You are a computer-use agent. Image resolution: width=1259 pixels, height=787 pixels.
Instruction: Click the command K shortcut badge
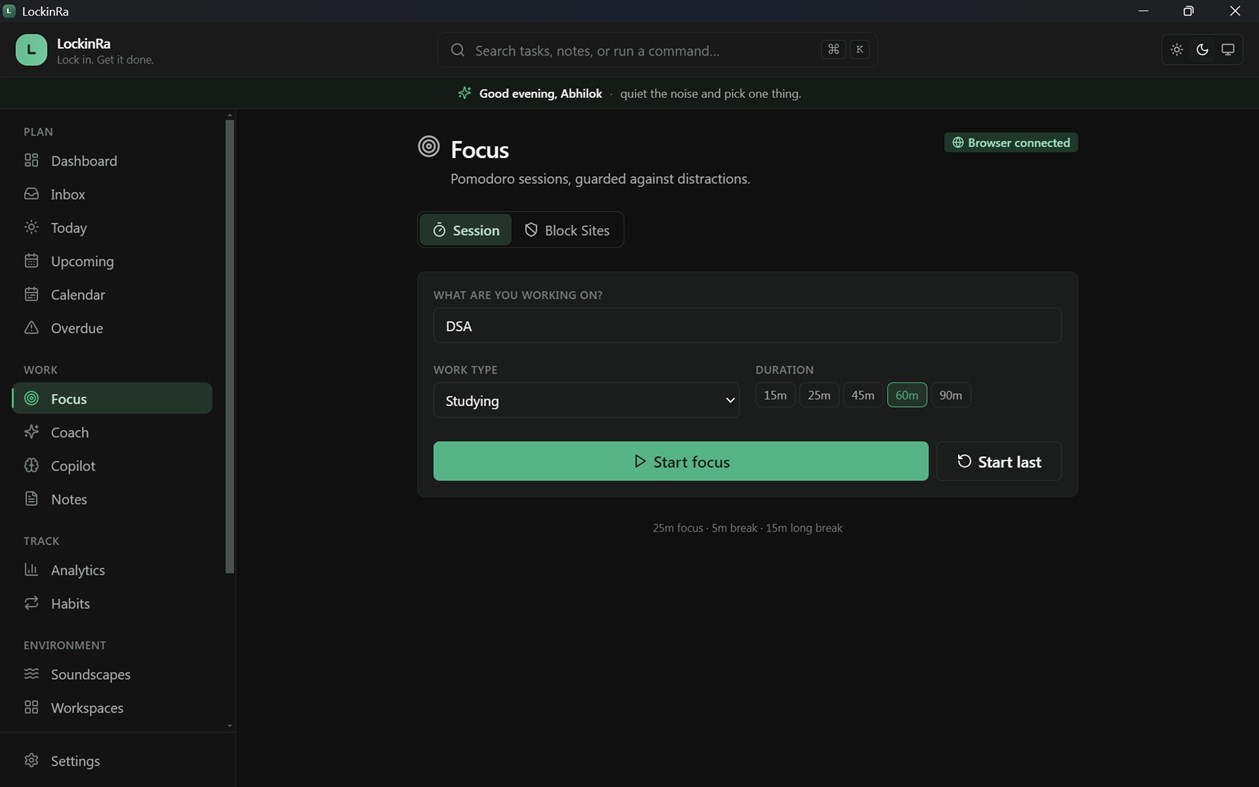[x=846, y=49]
